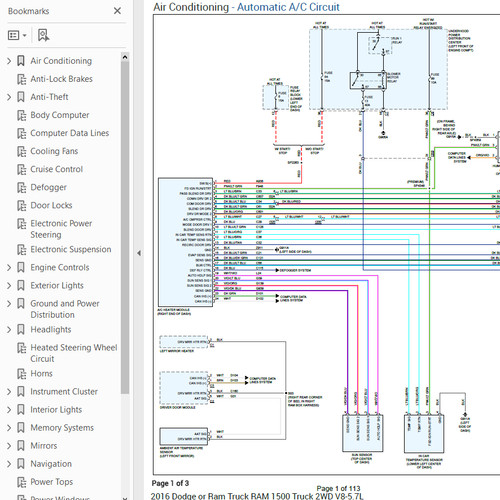Open the Memory Systems bookmark

click(62, 428)
